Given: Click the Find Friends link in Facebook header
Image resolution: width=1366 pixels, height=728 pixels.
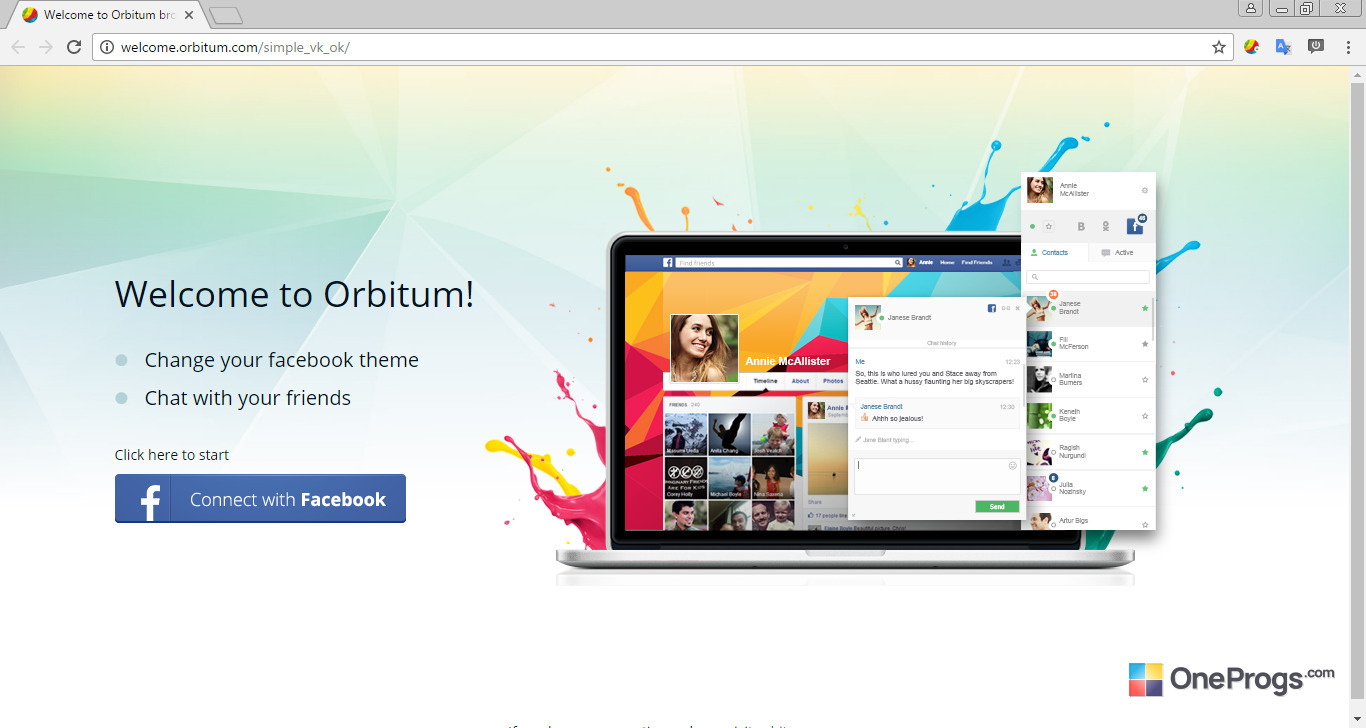Looking at the screenshot, I should [977, 263].
